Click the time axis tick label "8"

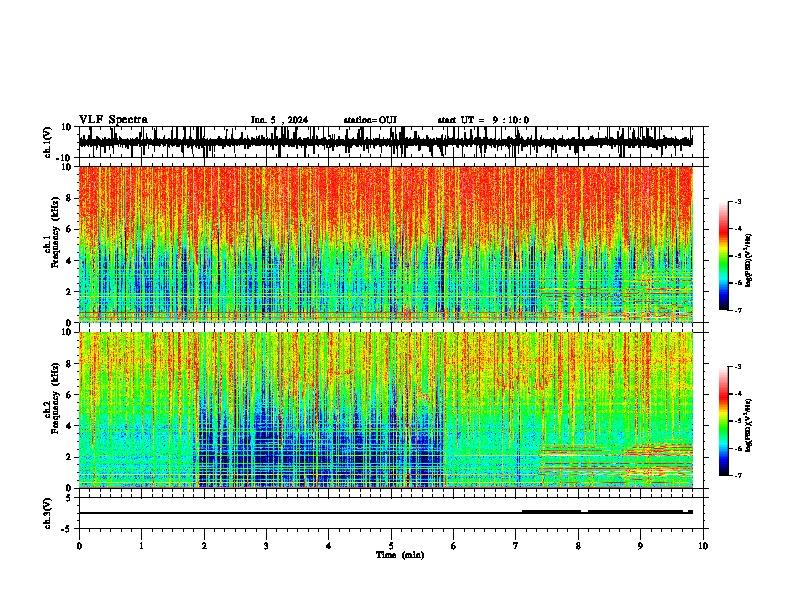click(578, 546)
